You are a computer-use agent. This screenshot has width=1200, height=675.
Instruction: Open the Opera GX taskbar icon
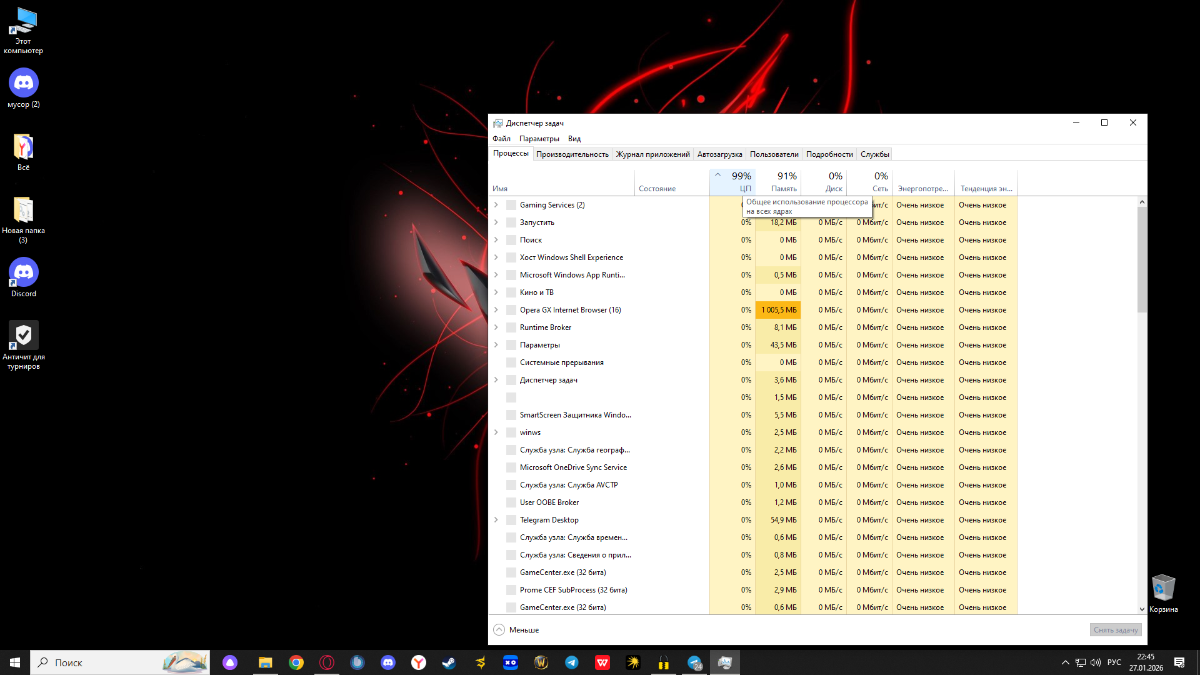click(x=327, y=662)
